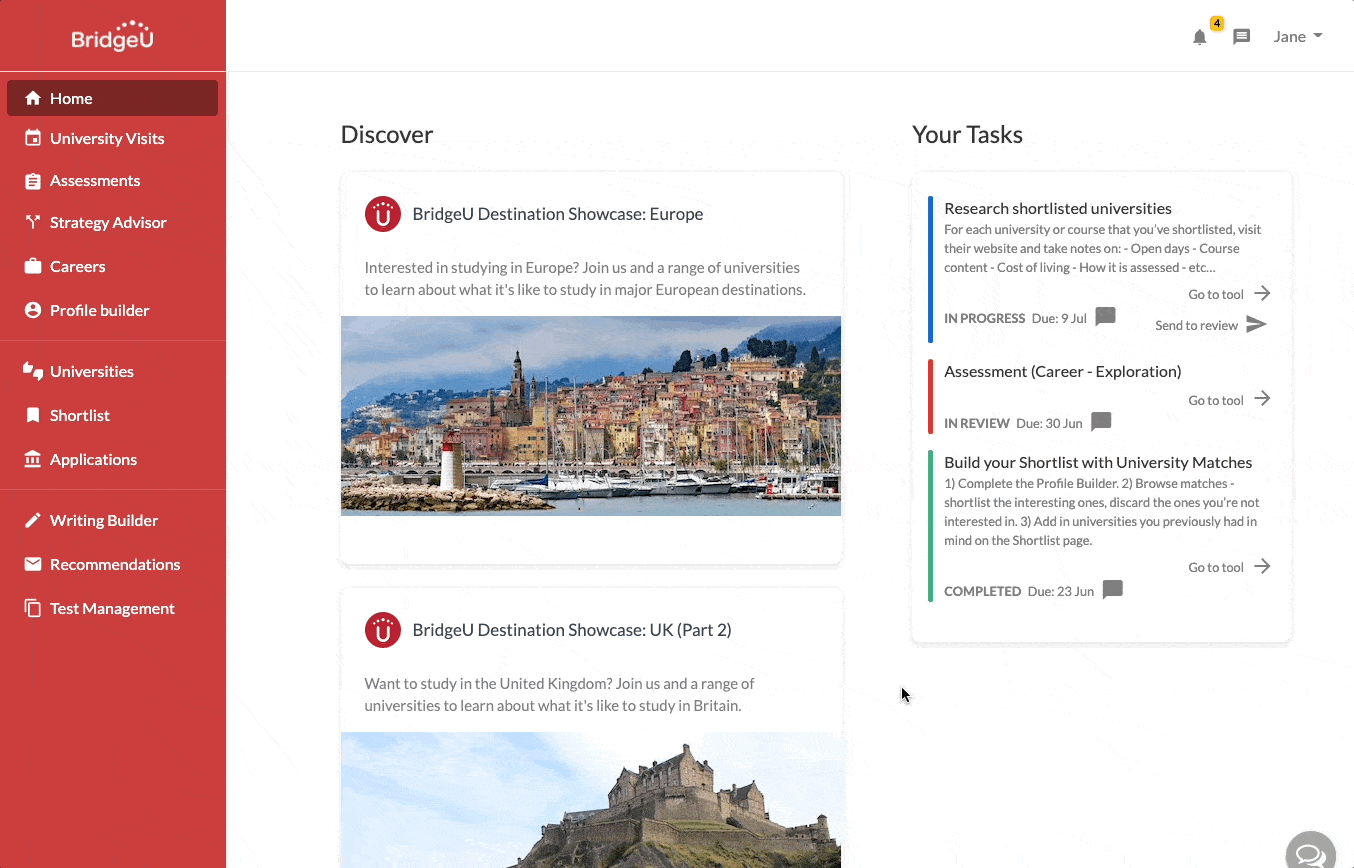
Task: Click the University Visits calendar icon
Action: pyautogui.click(x=33, y=138)
